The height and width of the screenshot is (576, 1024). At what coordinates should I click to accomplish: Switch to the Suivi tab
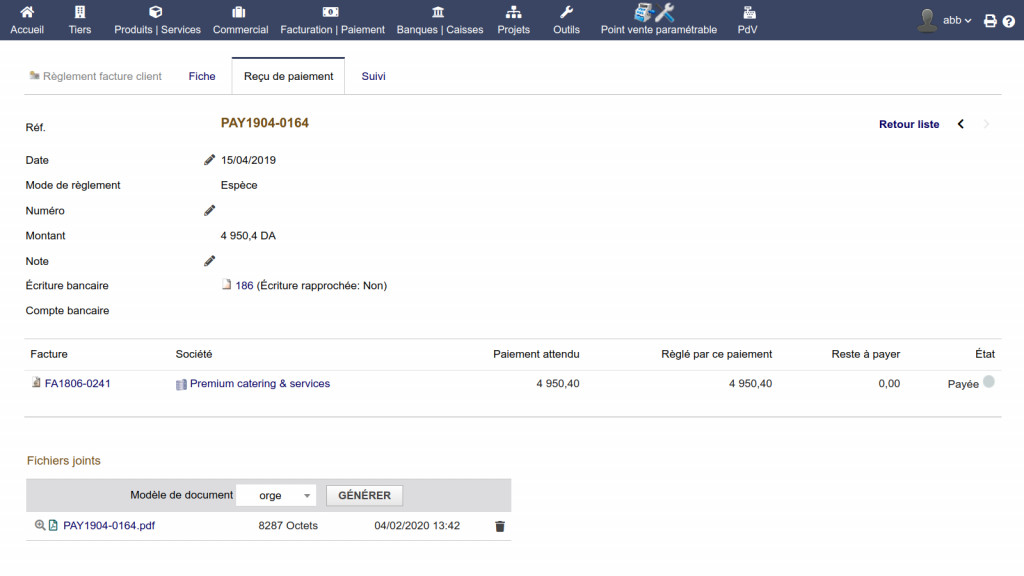[x=374, y=76]
